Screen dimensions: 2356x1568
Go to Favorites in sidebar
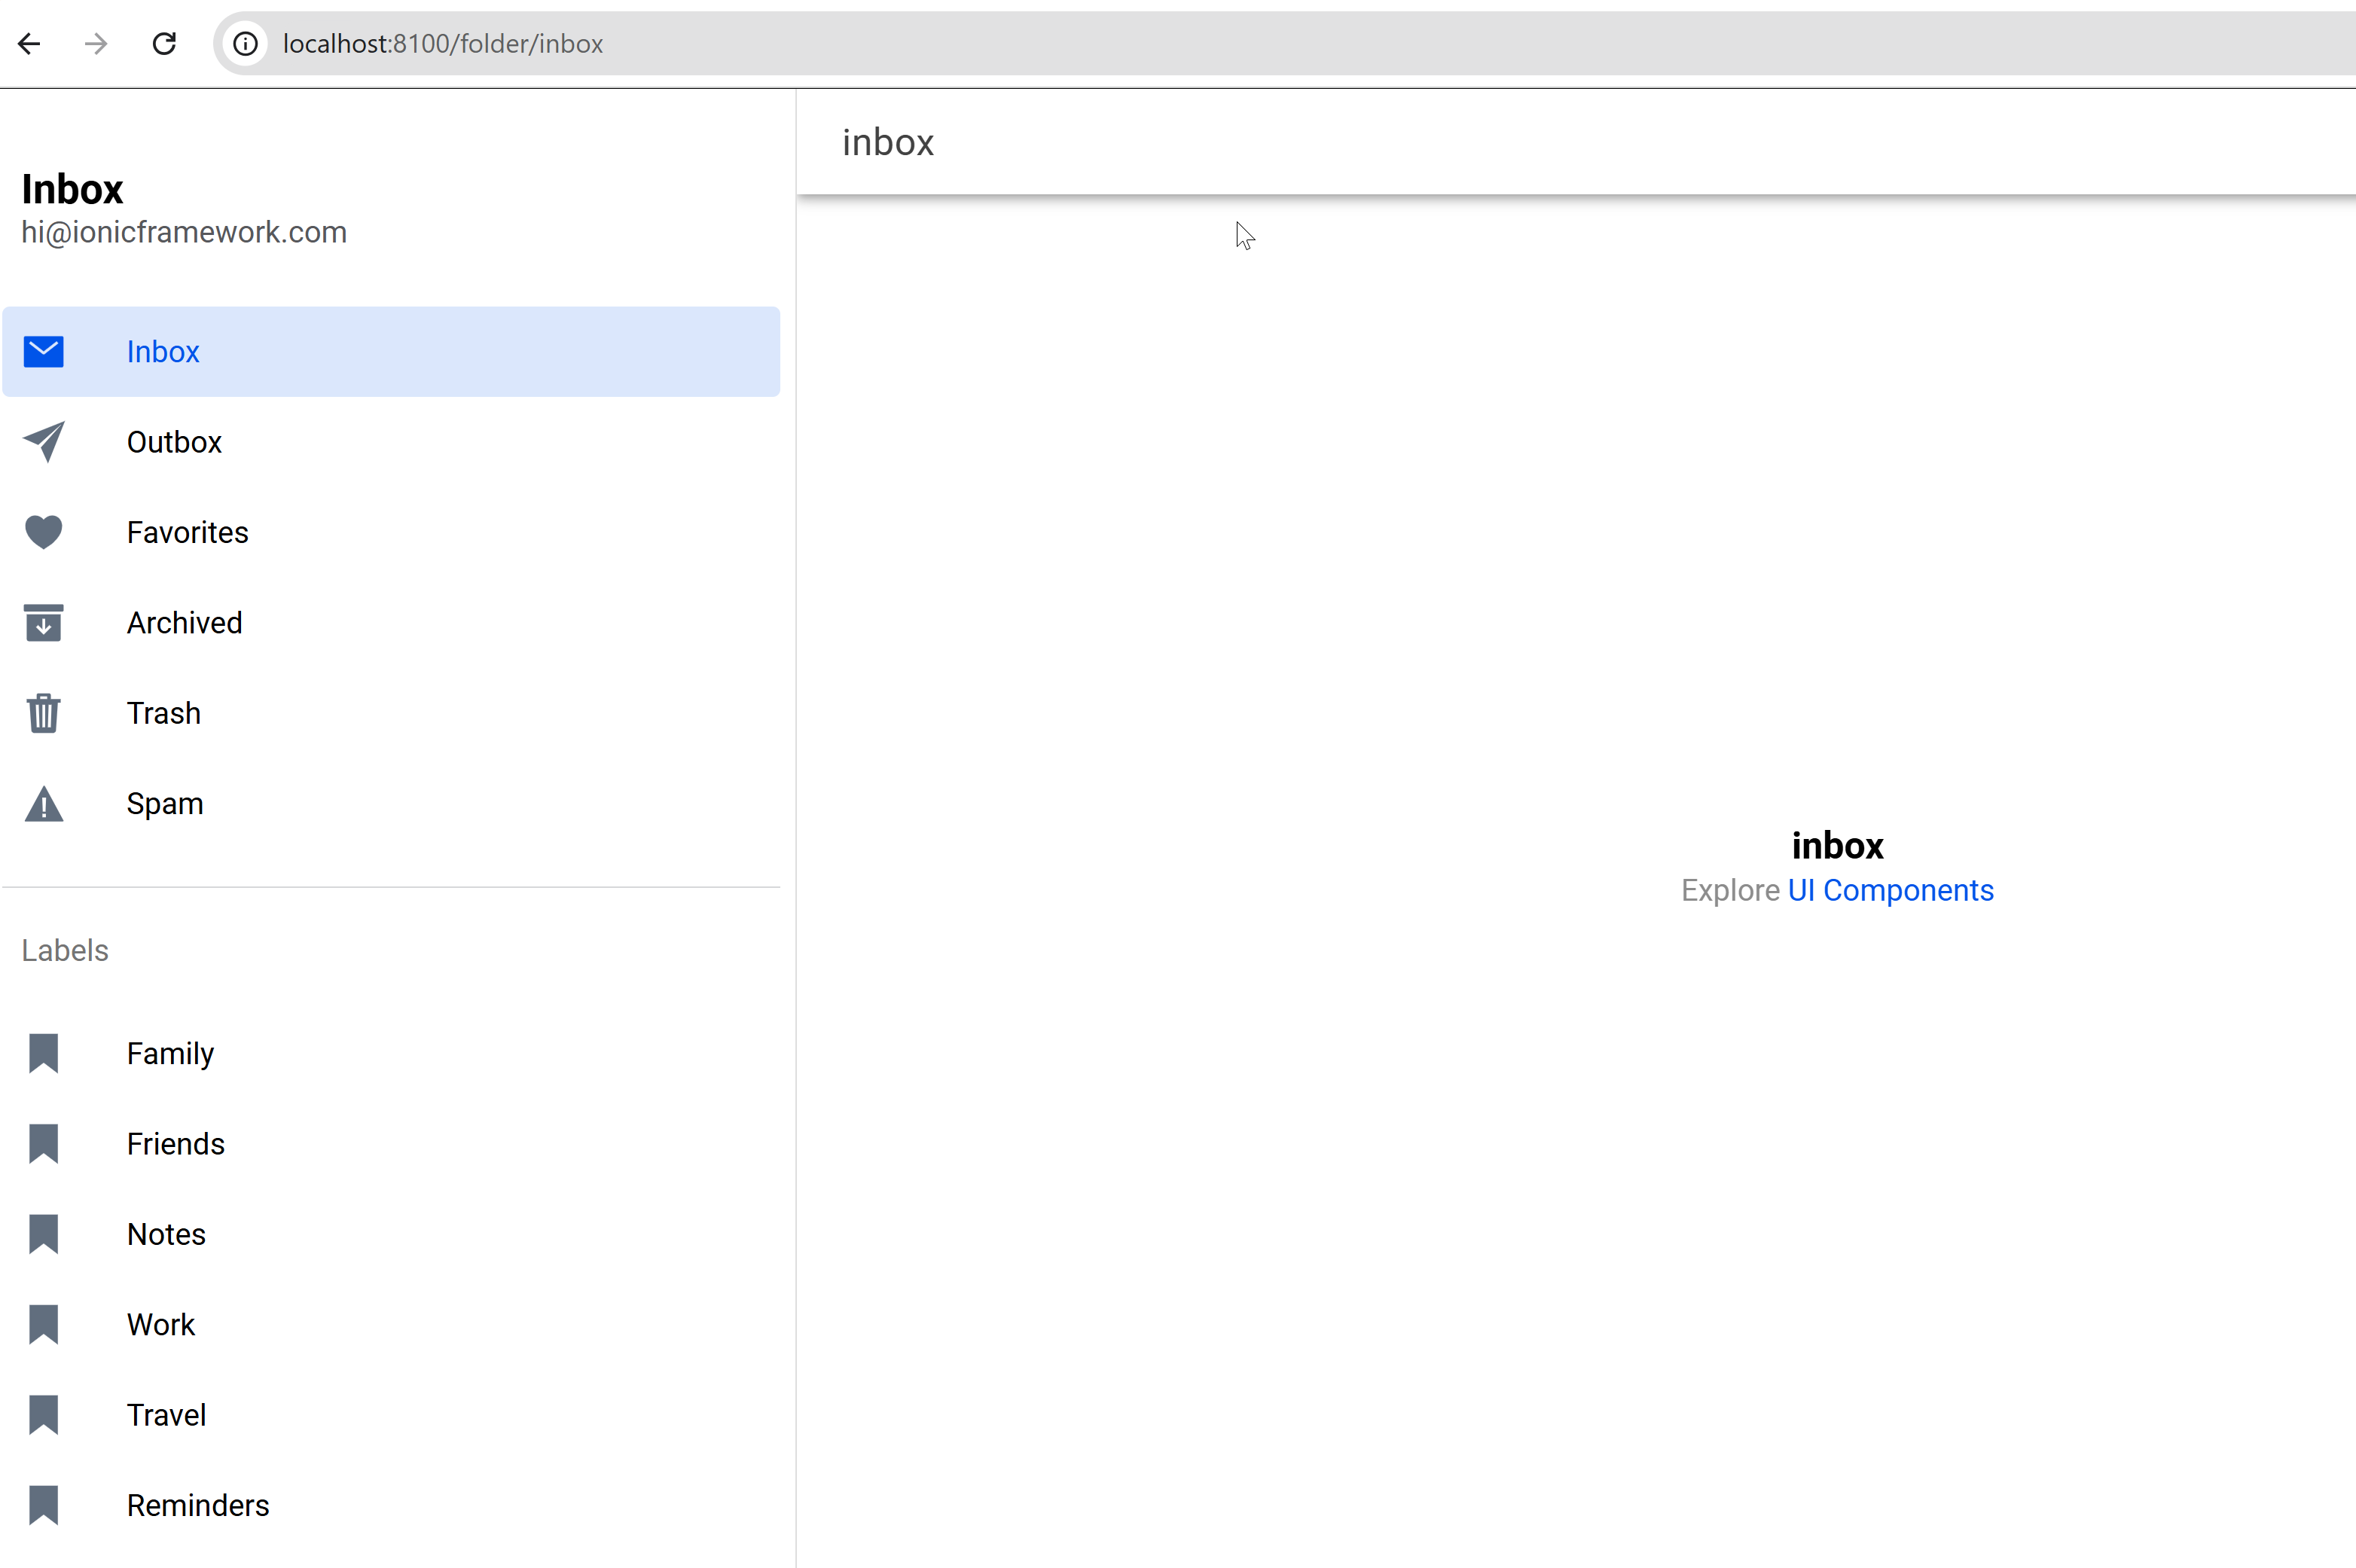[187, 532]
